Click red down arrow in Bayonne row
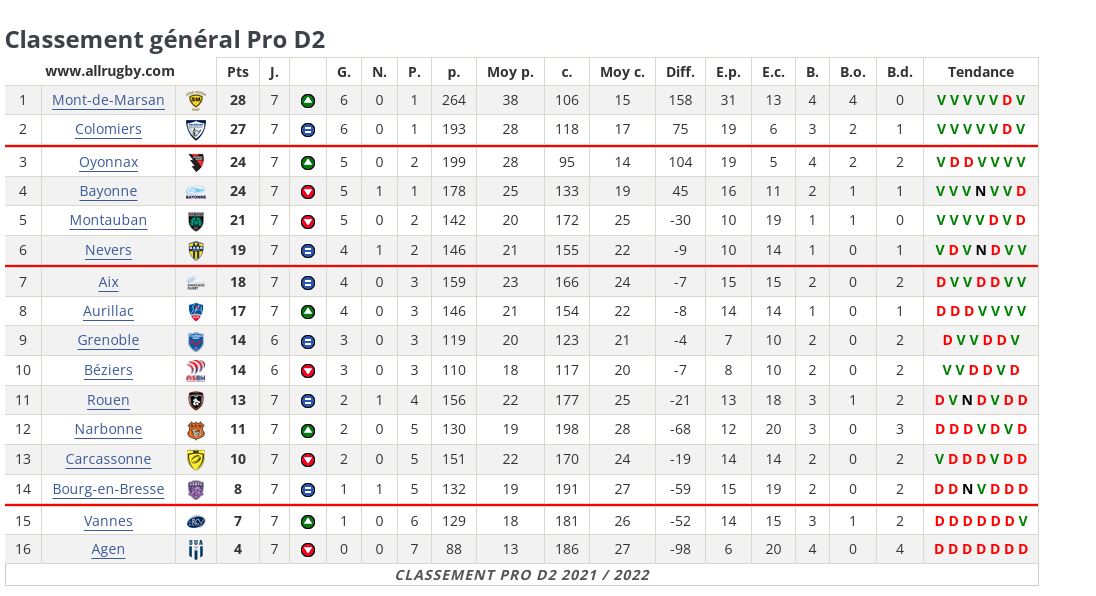Screen dimensions: 1096x596 308,191
